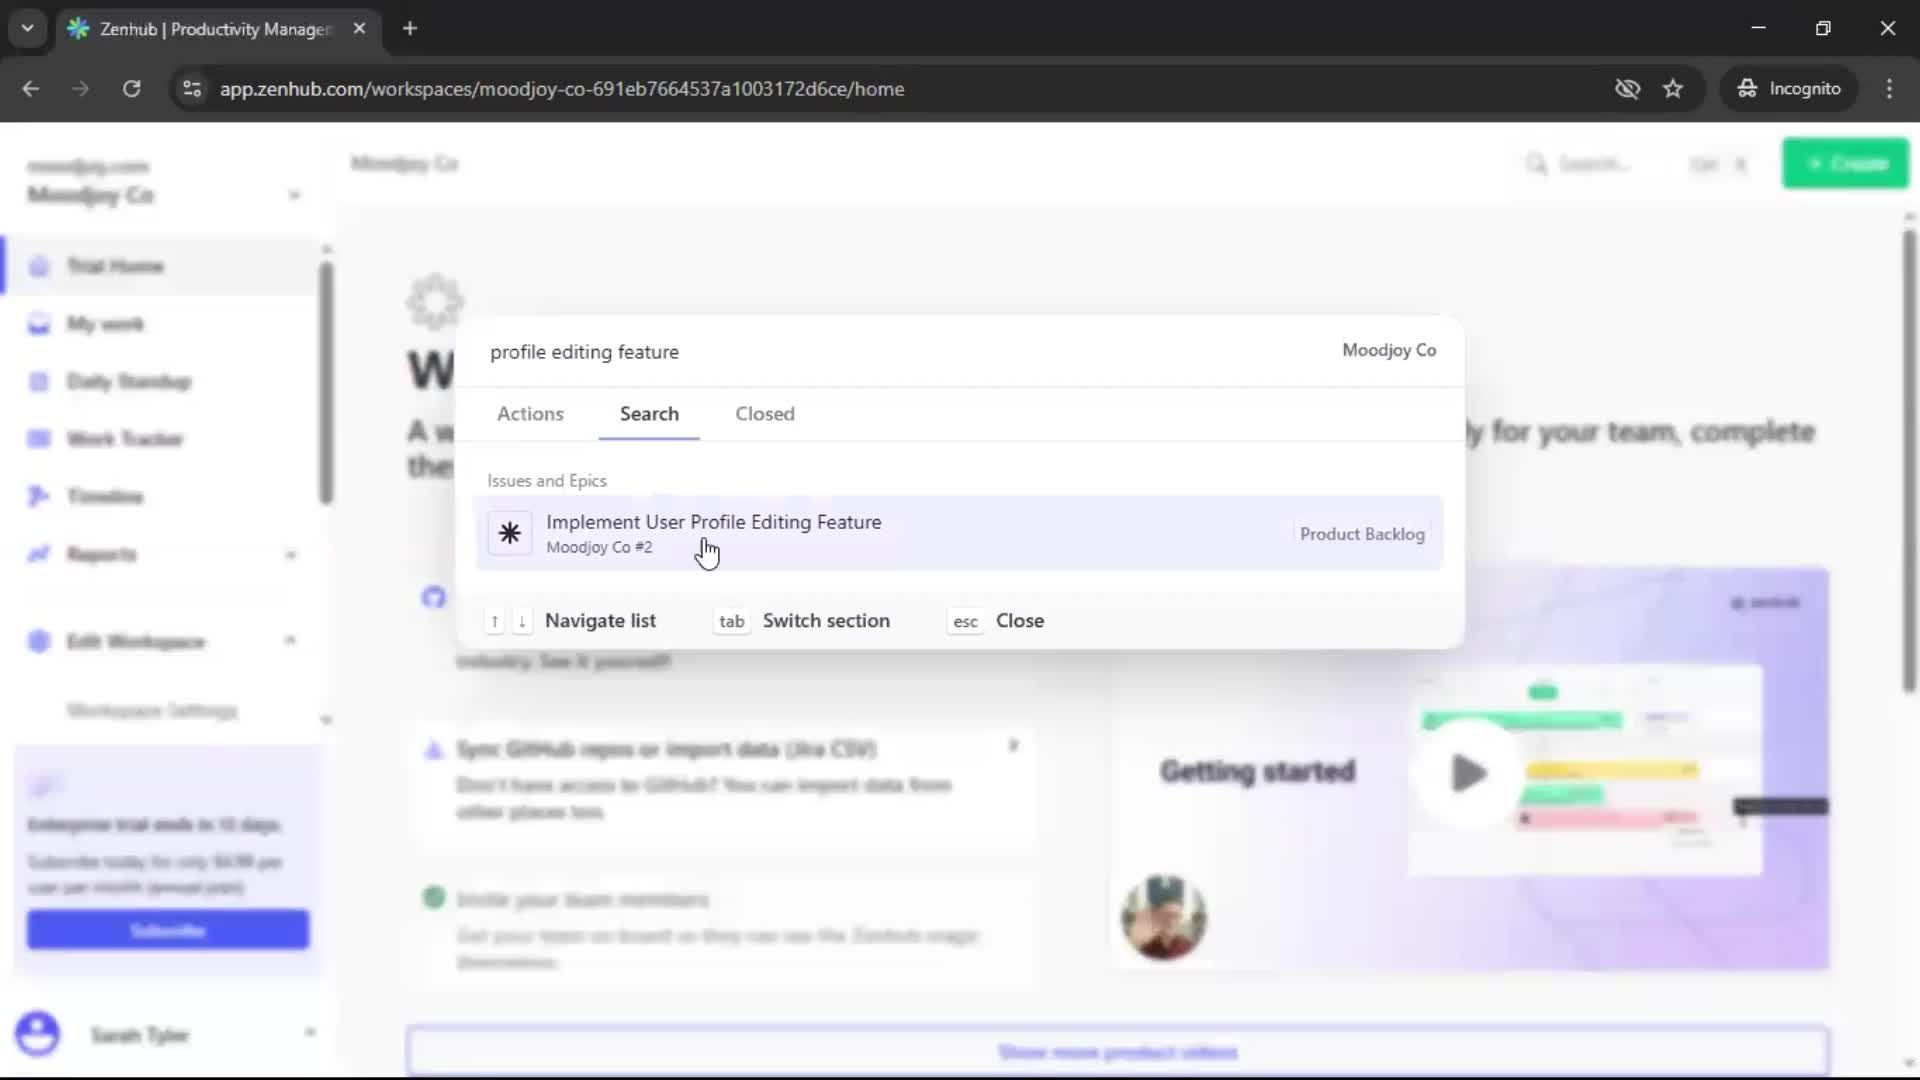
Task: Open the Work Tracker view
Action: [x=124, y=438]
